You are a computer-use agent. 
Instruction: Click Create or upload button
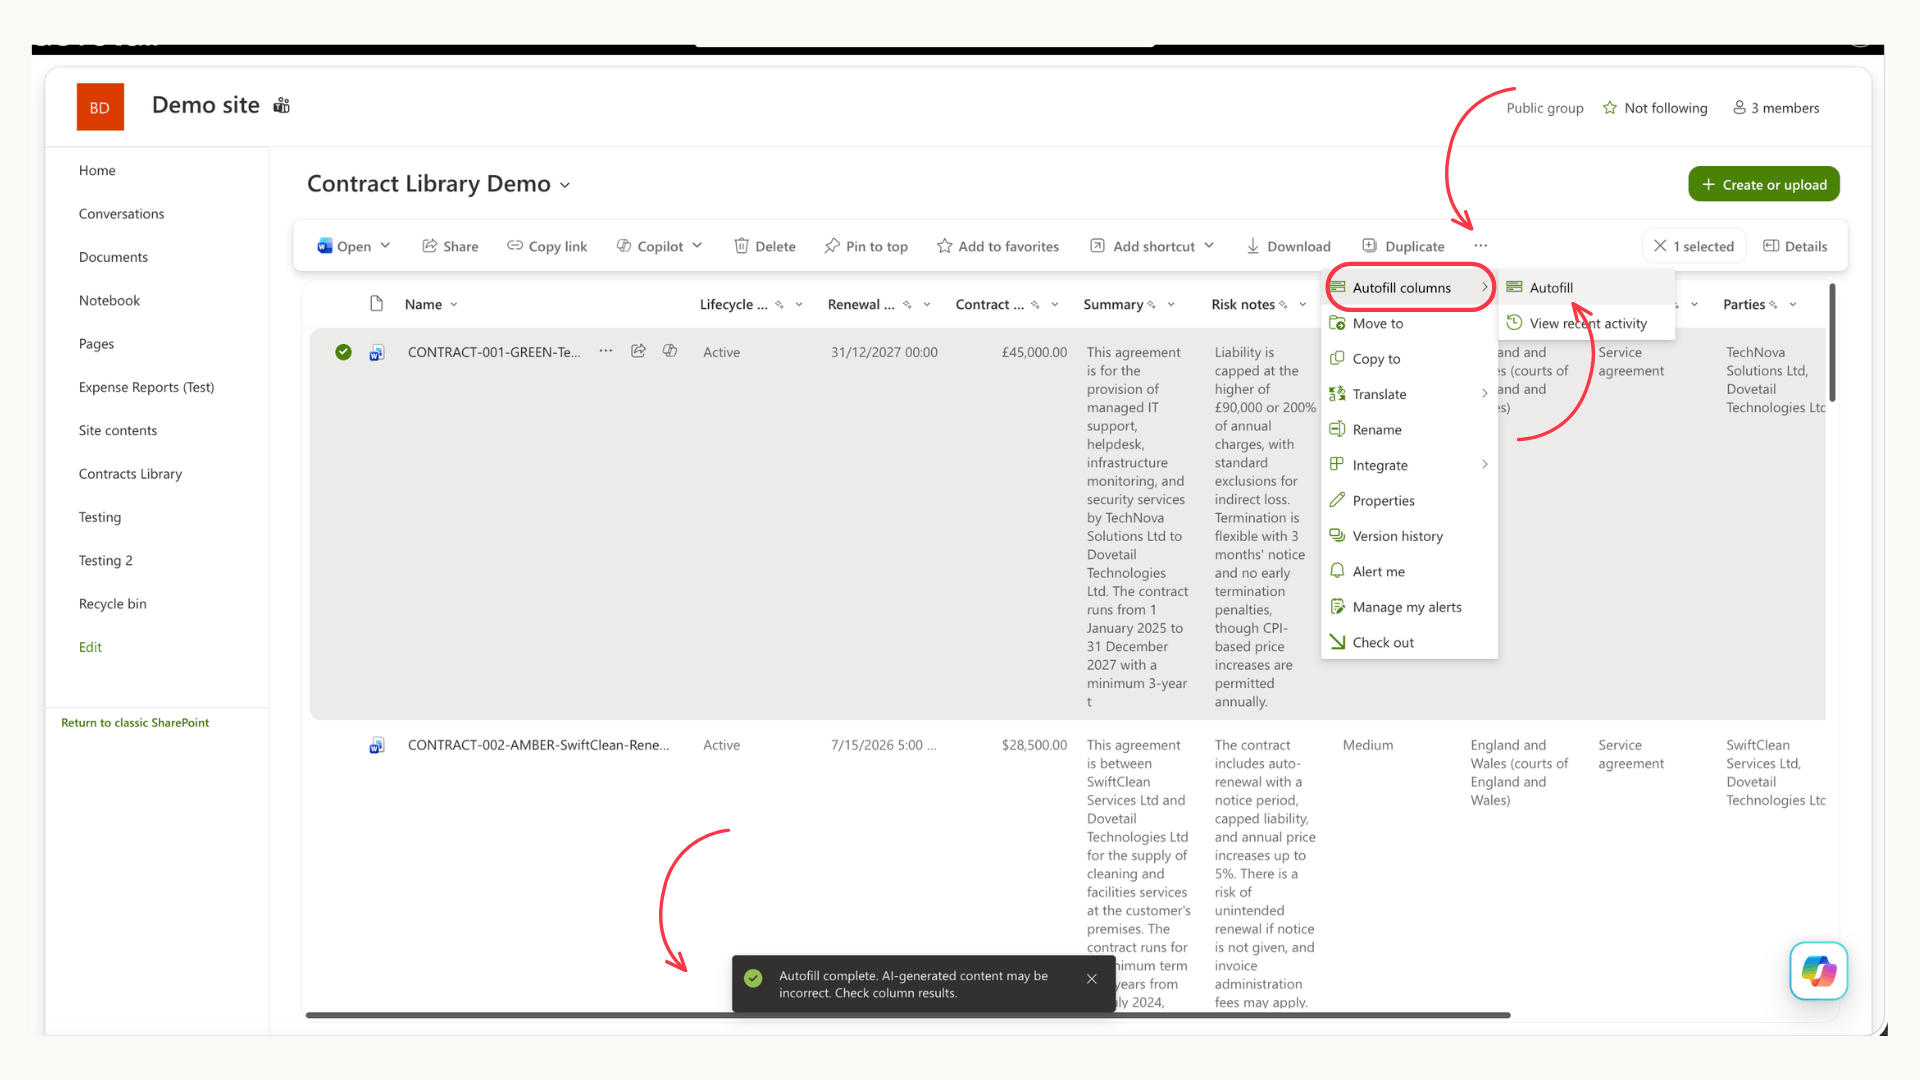(x=1764, y=184)
